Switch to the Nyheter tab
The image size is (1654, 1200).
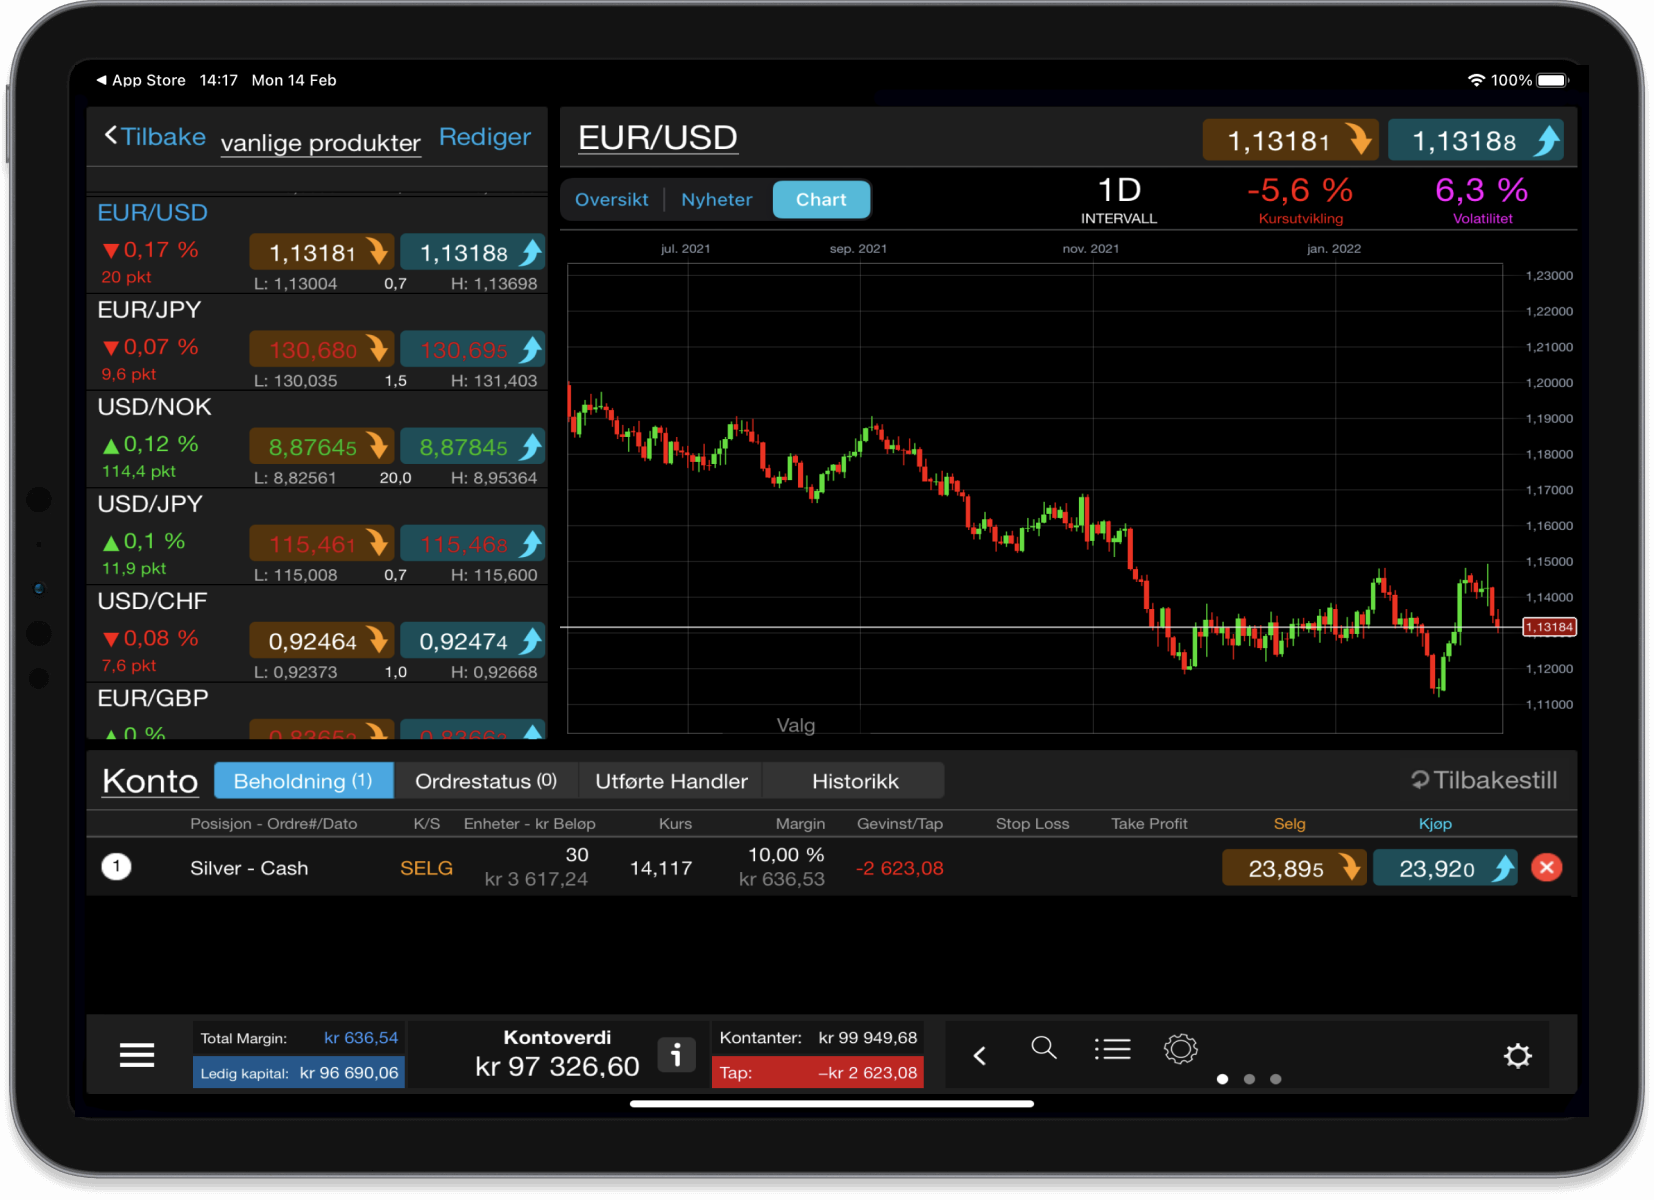pyautogui.click(x=715, y=199)
